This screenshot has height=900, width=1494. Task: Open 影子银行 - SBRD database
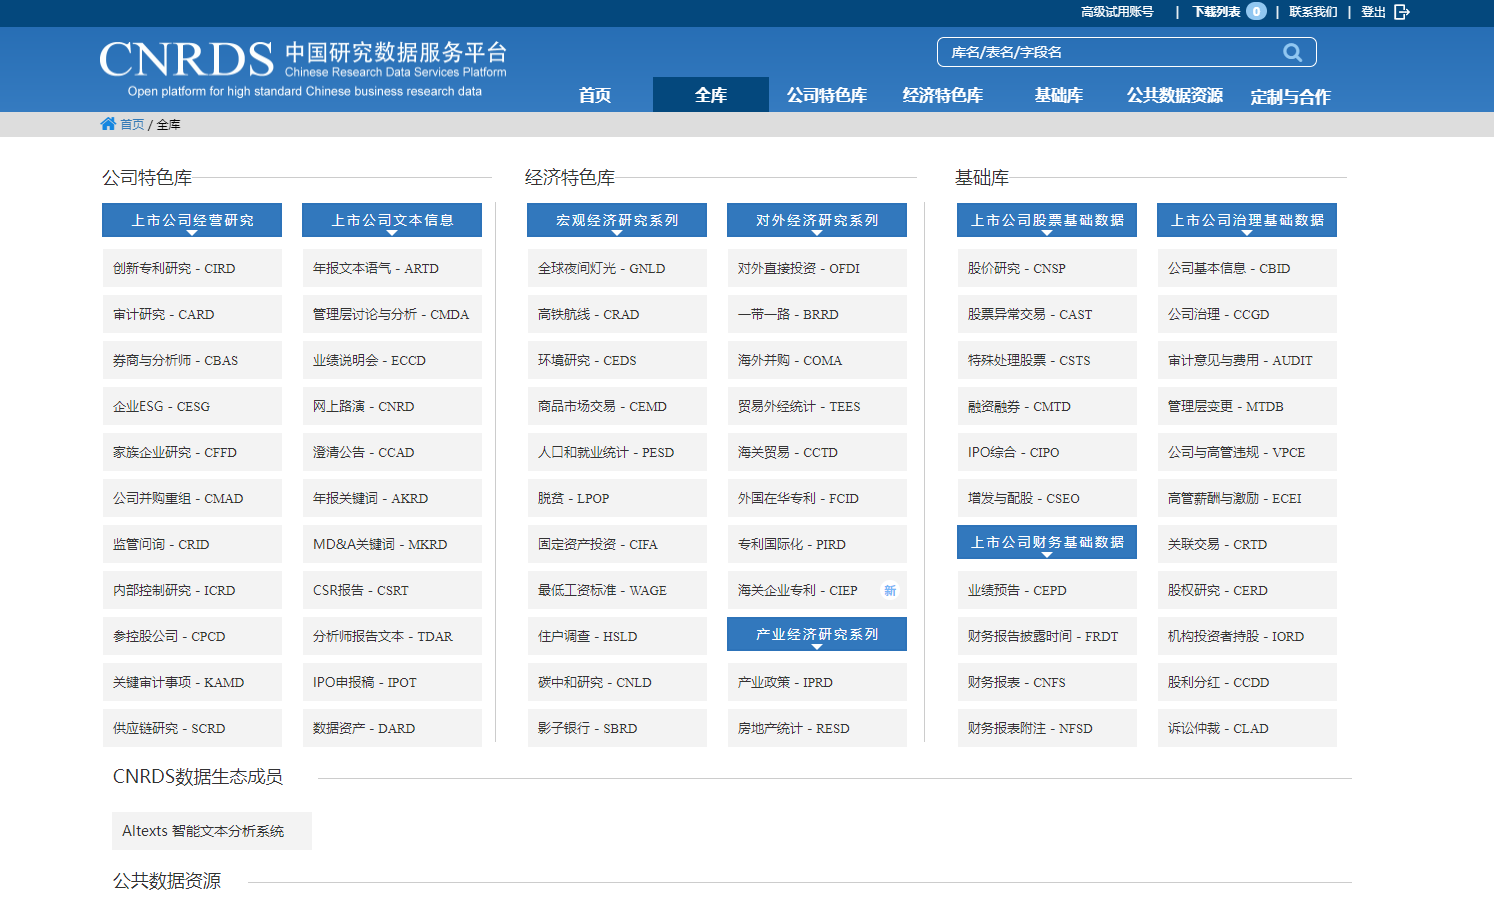617,728
